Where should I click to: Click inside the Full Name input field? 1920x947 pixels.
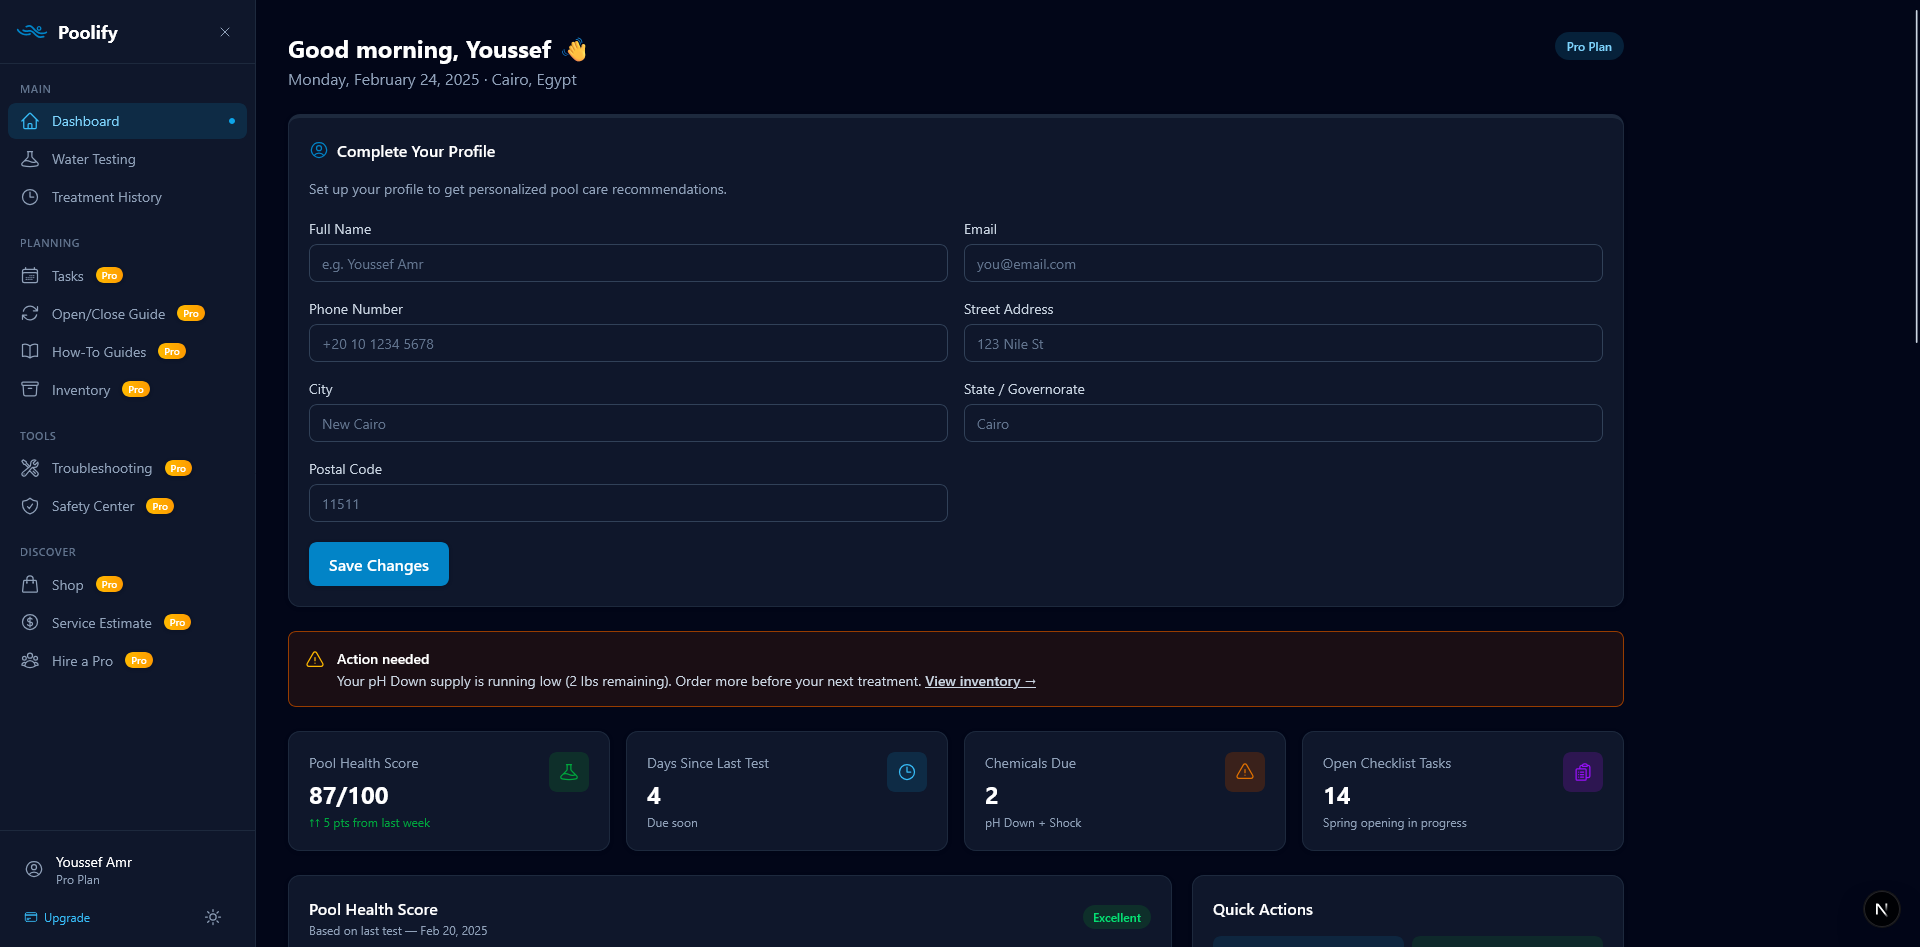(x=627, y=263)
